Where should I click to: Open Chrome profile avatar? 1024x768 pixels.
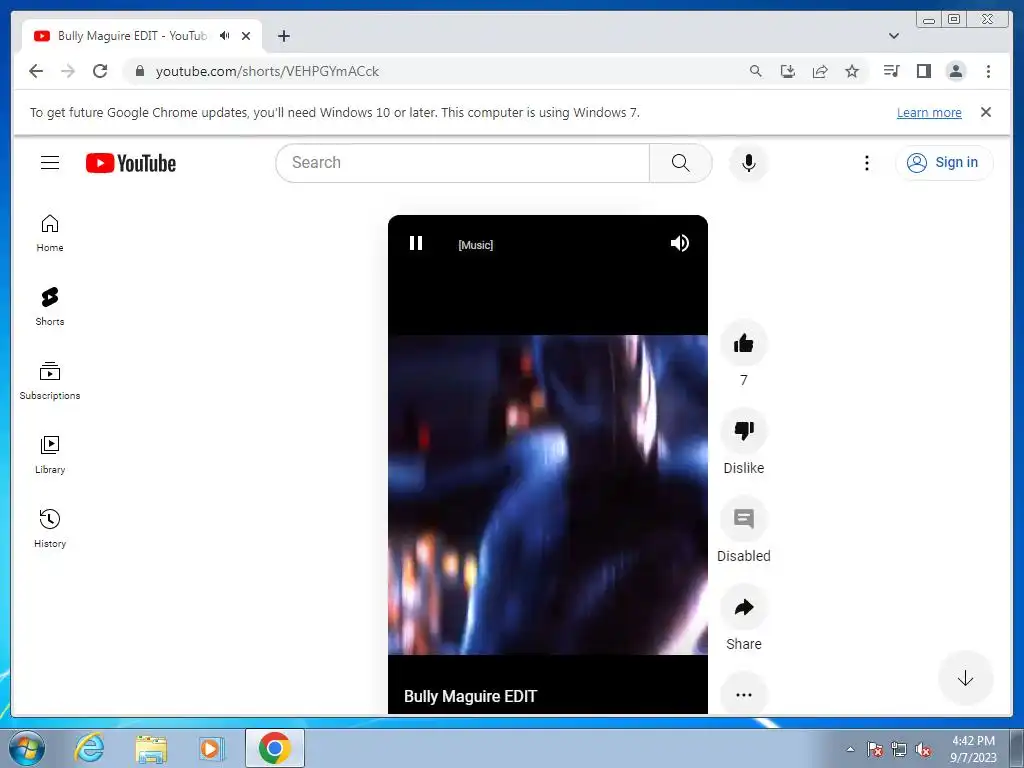pyautogui.click(x=955, y=71)
